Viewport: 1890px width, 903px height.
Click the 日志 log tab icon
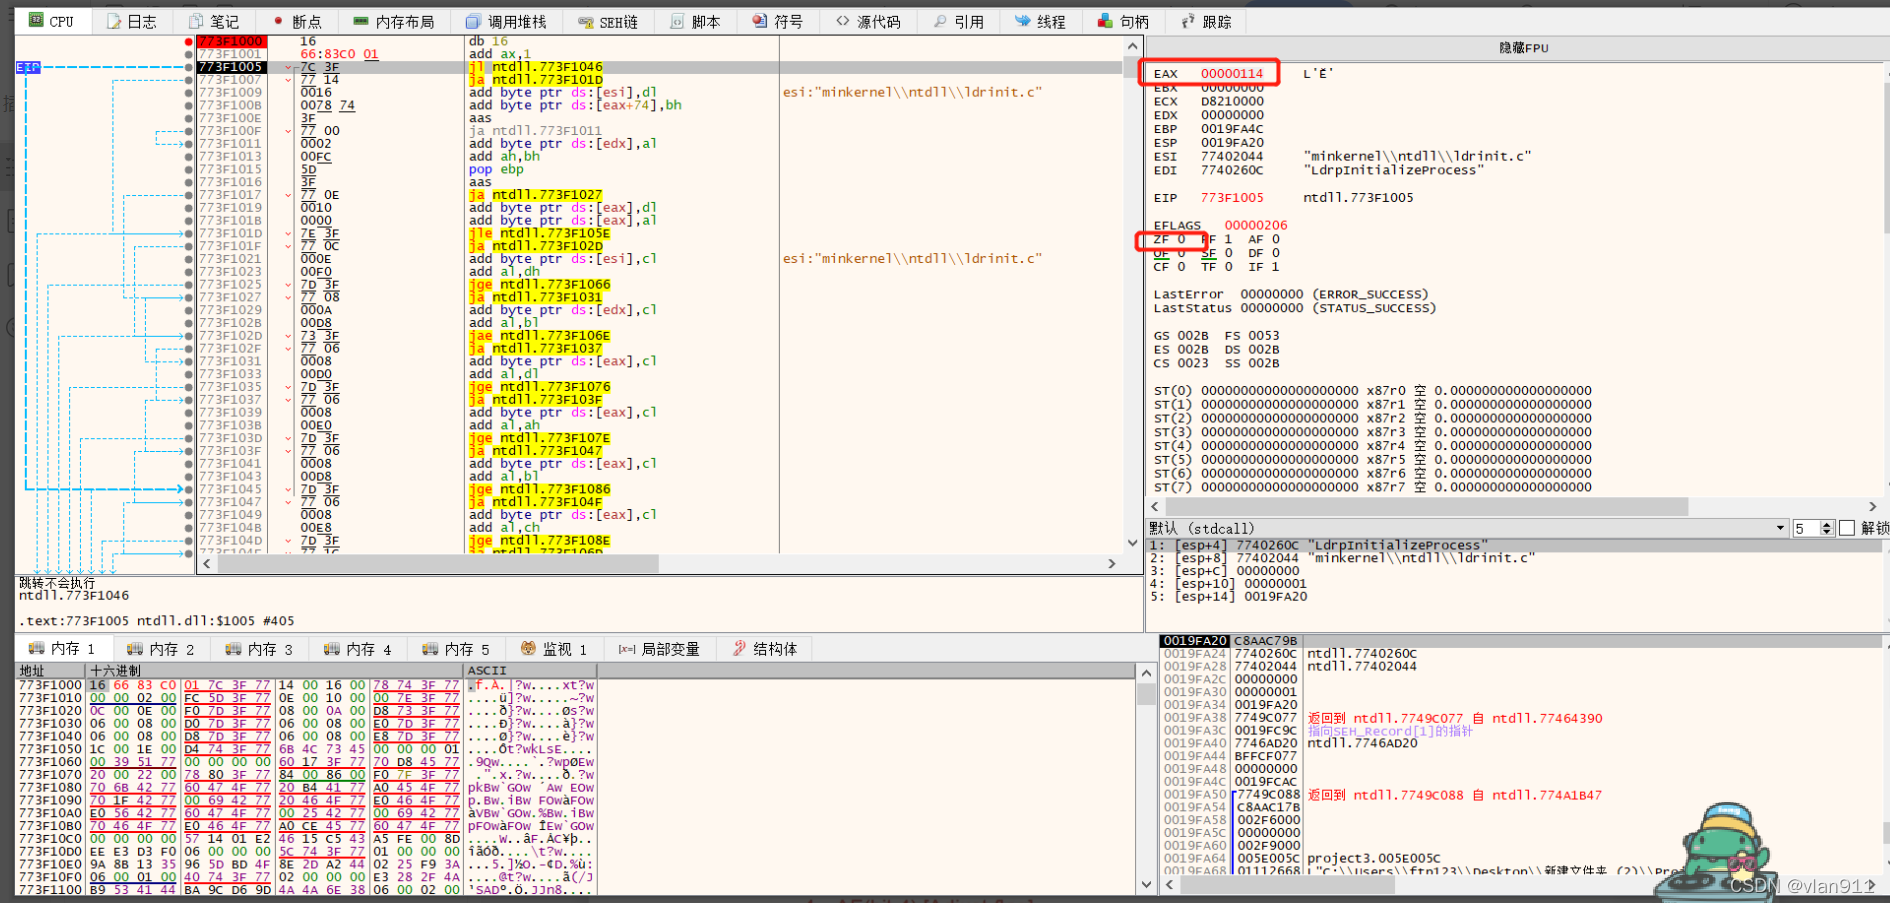pos(115,21)
